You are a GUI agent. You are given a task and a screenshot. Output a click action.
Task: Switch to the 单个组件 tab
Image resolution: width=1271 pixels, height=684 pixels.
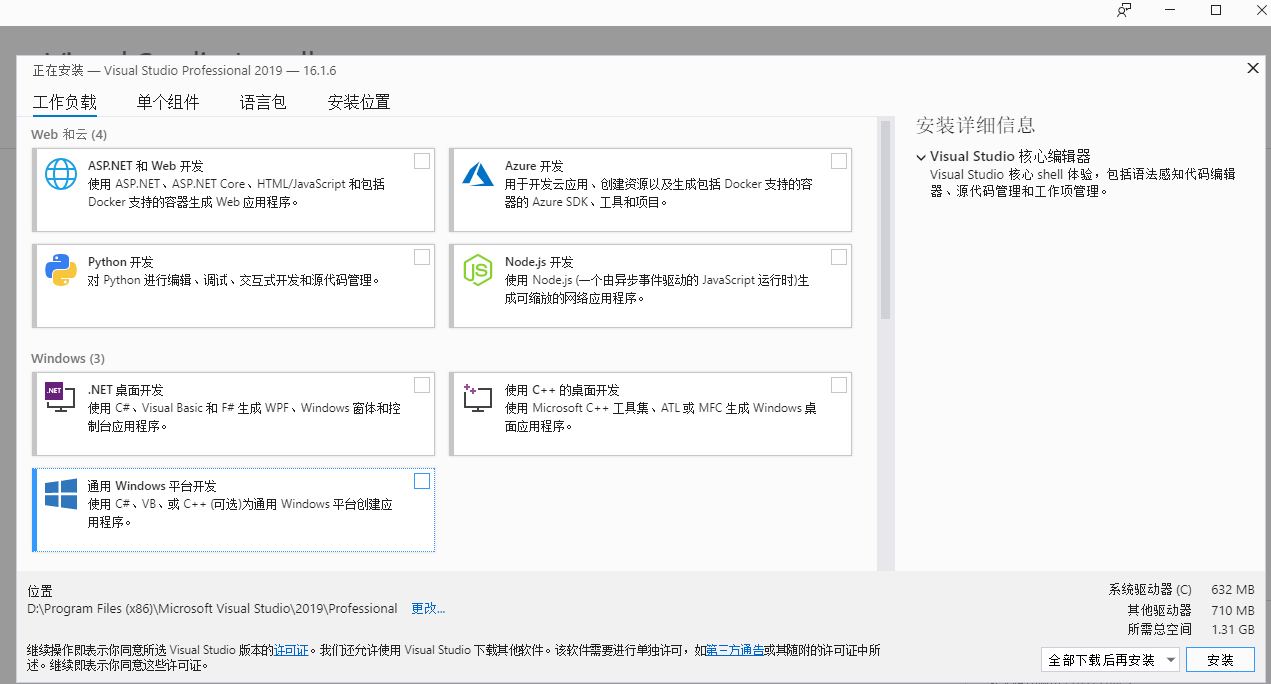(x=168, y=102)
